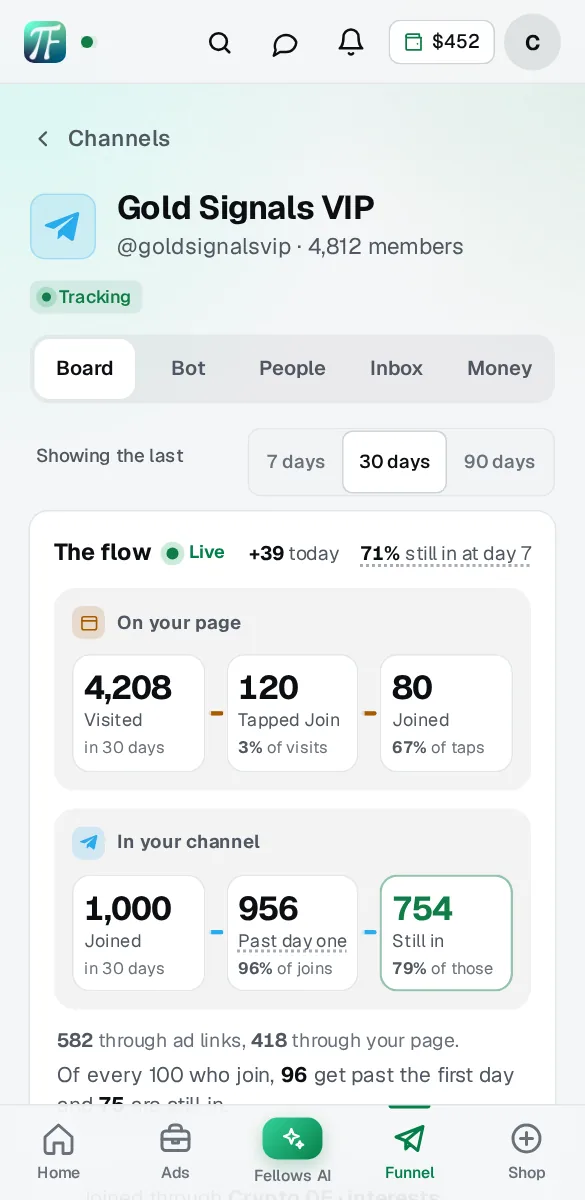Image resolution: width=585 pixels, height=1200 pixels.
Task: Open the 956 Past day one card
Action: [292, 933]
